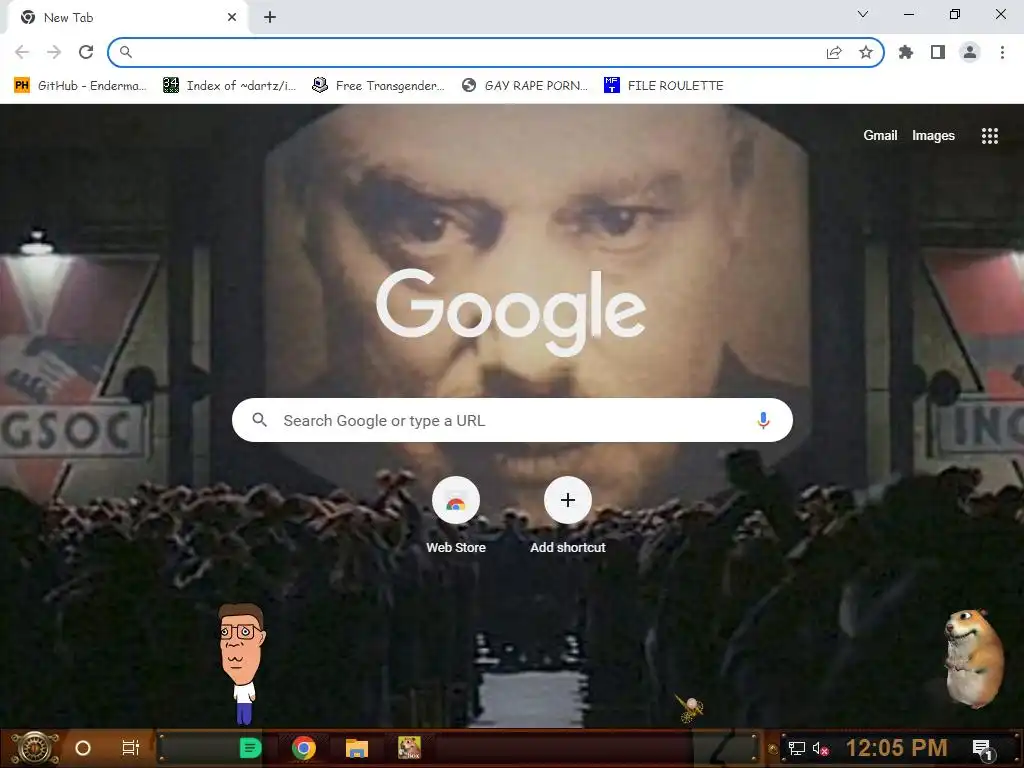The image size is (1024, 768).
Task: Open the tab search chevron
Action: [x=863, y=14]
